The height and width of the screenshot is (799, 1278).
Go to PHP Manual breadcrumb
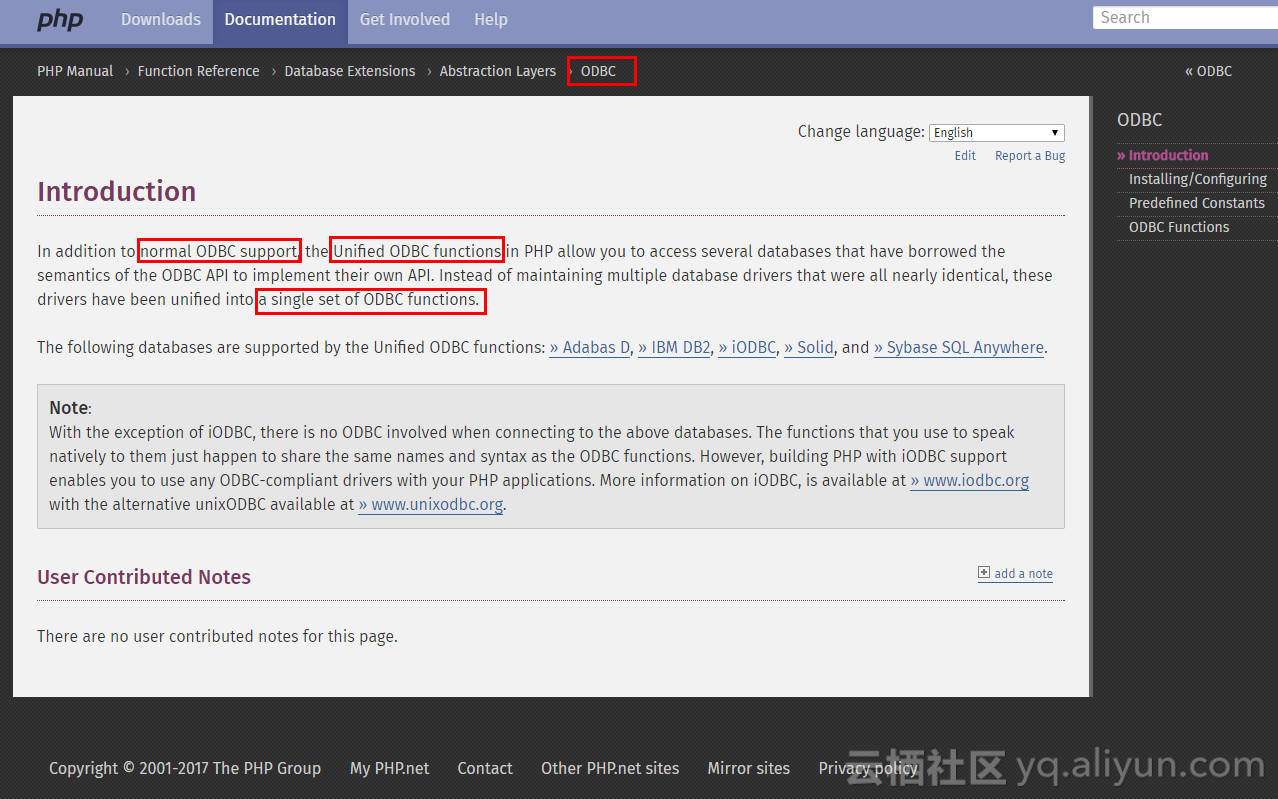(75, 71)
